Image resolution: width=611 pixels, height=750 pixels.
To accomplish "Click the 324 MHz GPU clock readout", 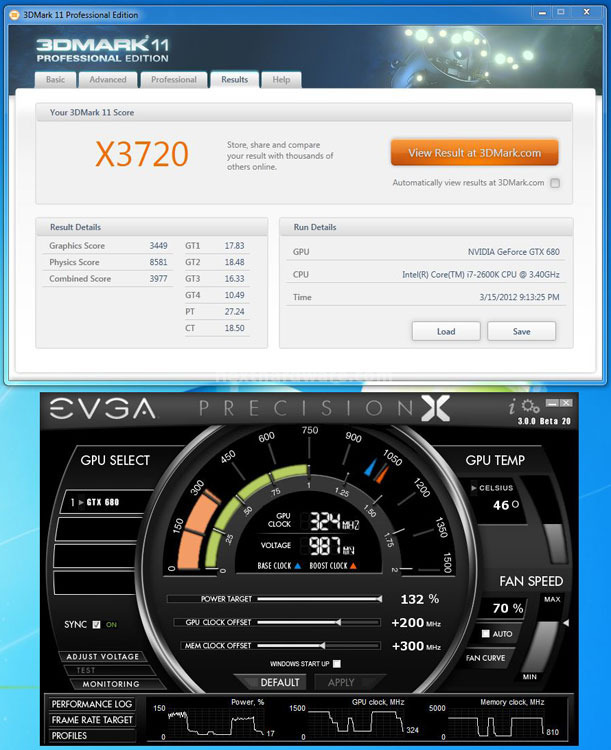I will (x=334, y=521).
